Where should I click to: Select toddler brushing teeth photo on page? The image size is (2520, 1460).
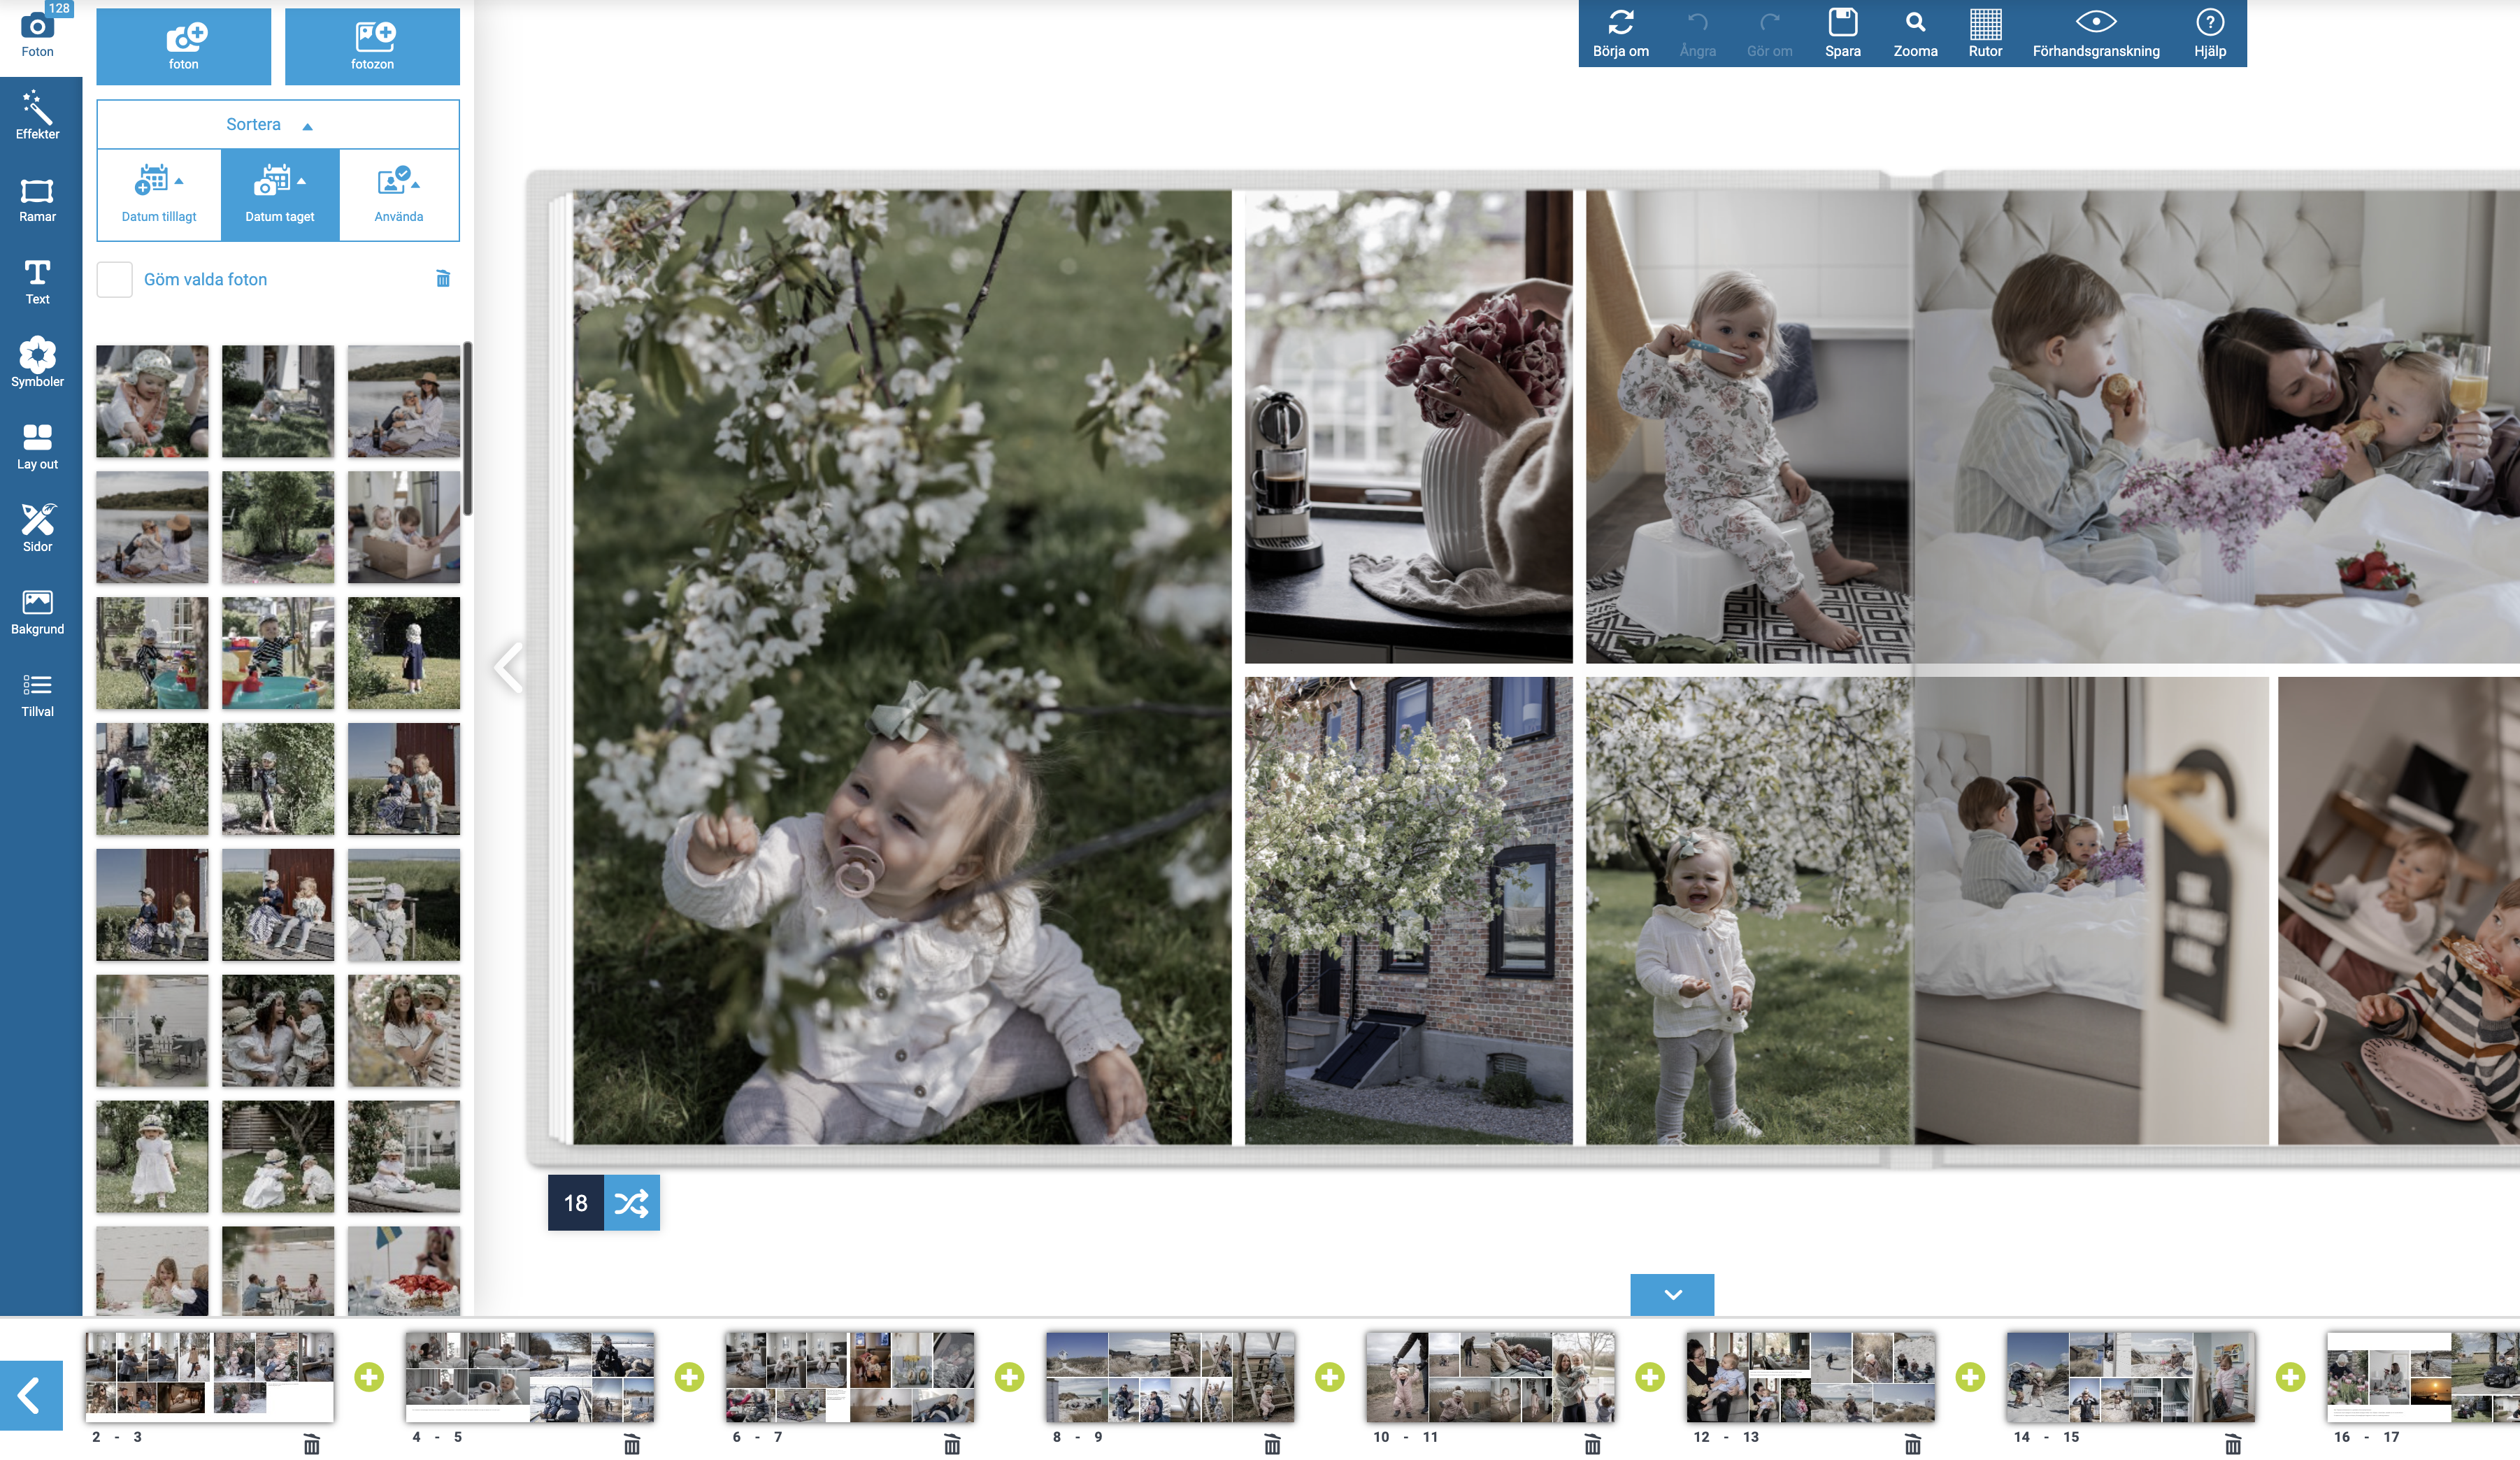point(1749,426)
